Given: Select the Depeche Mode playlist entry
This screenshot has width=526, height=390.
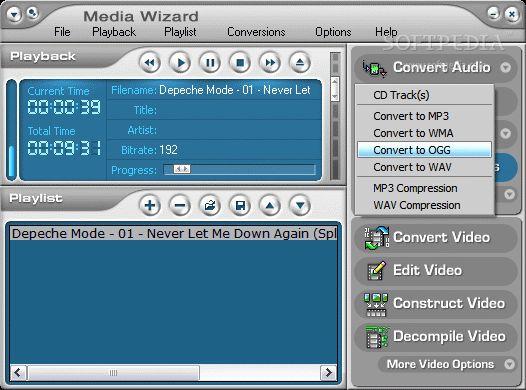Looking at the screenshot, I should (x=173, y=233).
